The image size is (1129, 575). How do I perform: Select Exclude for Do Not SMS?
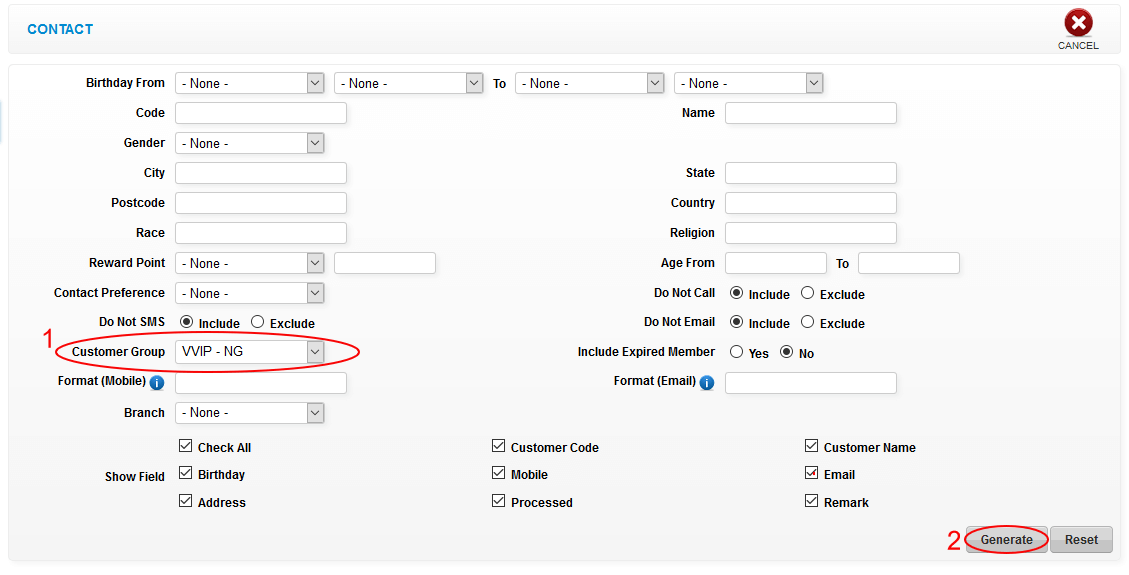tap(257, 322)
